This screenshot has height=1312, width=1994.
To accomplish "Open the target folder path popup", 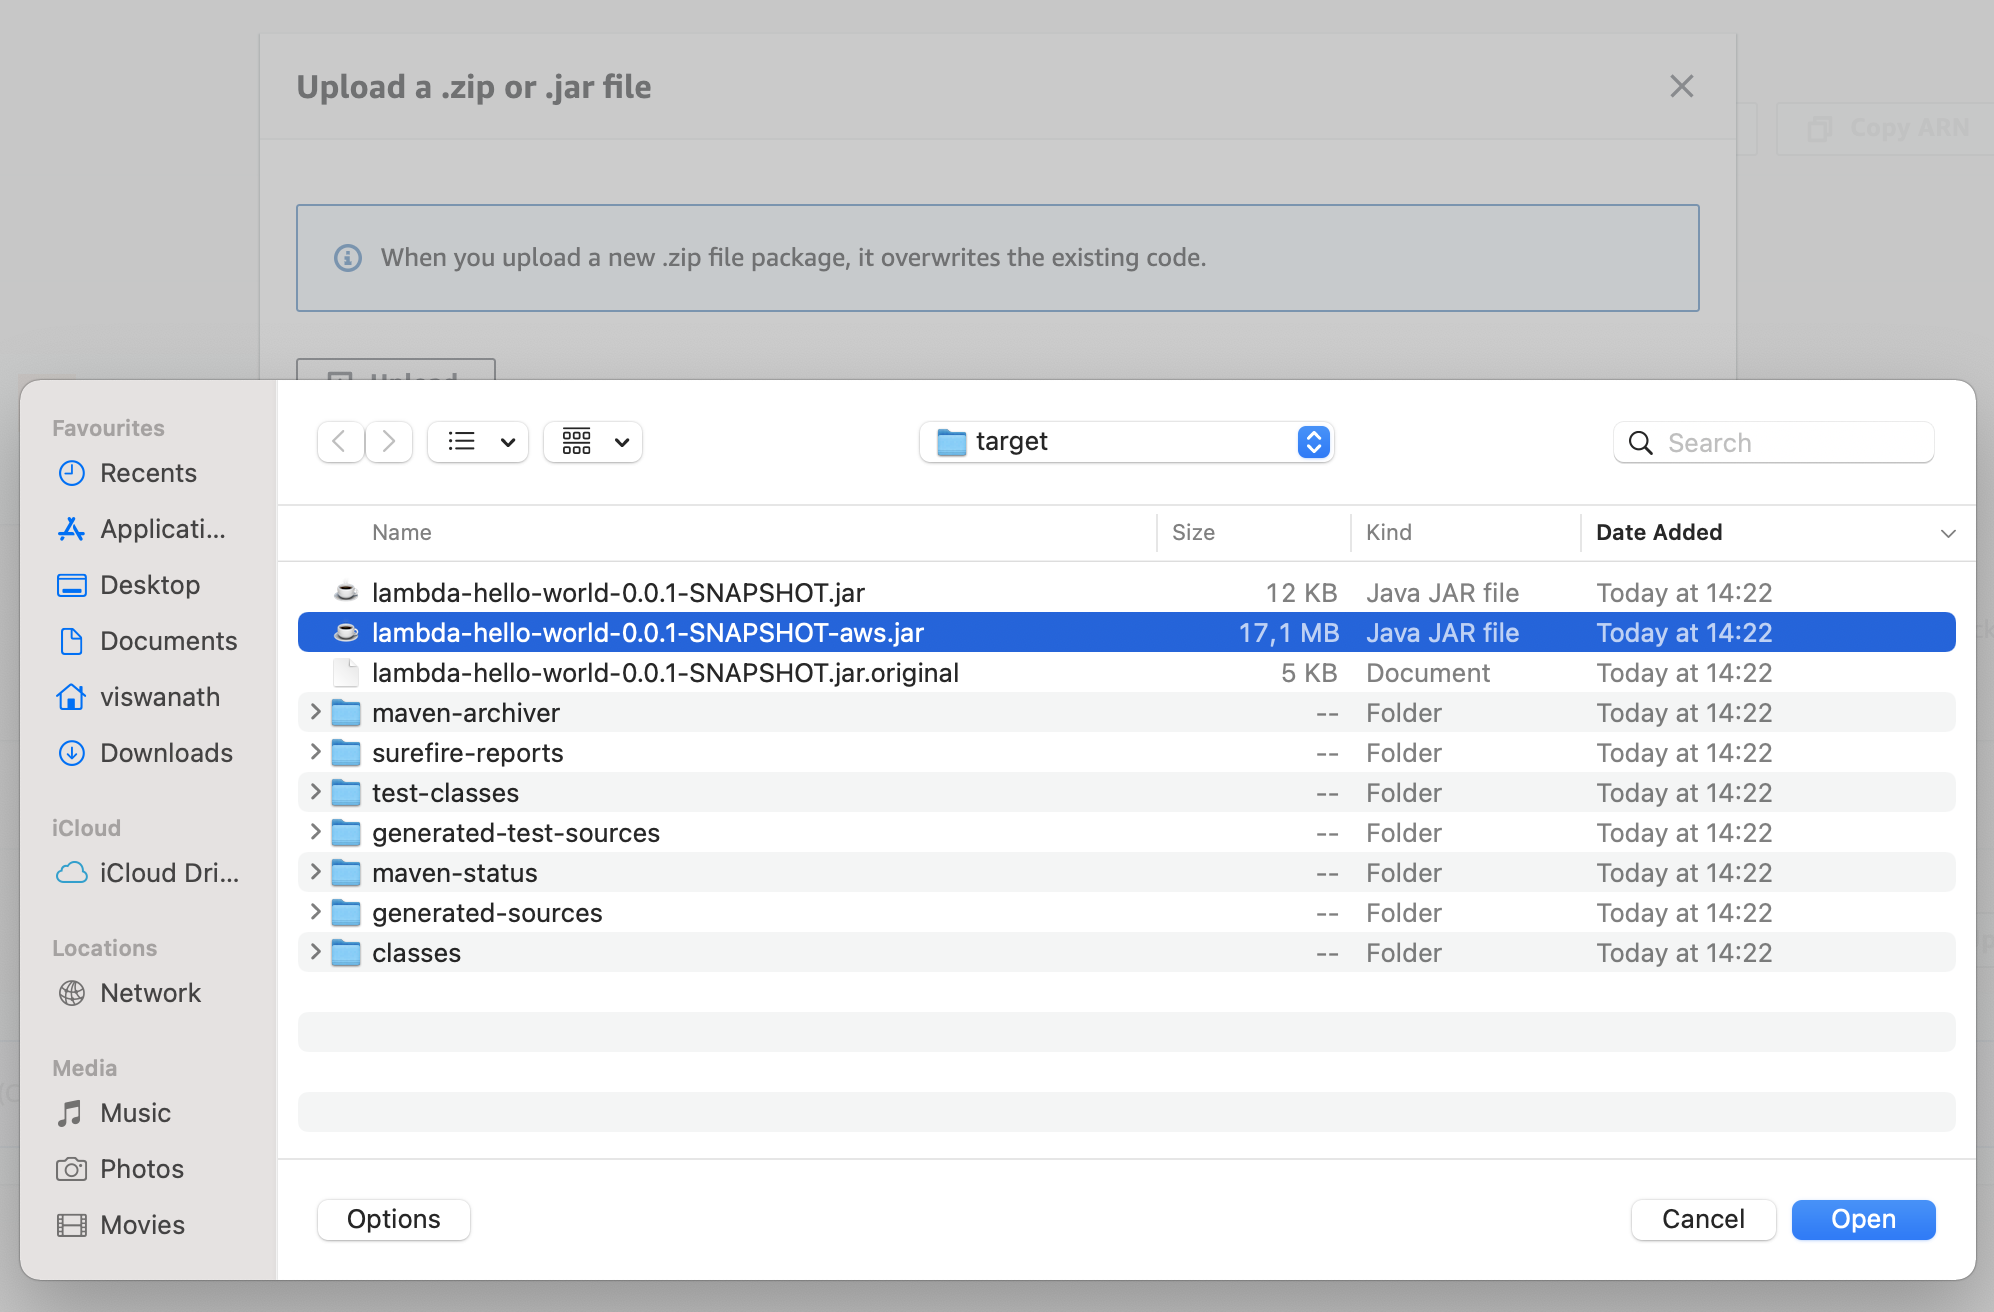I will (1126, 441).
